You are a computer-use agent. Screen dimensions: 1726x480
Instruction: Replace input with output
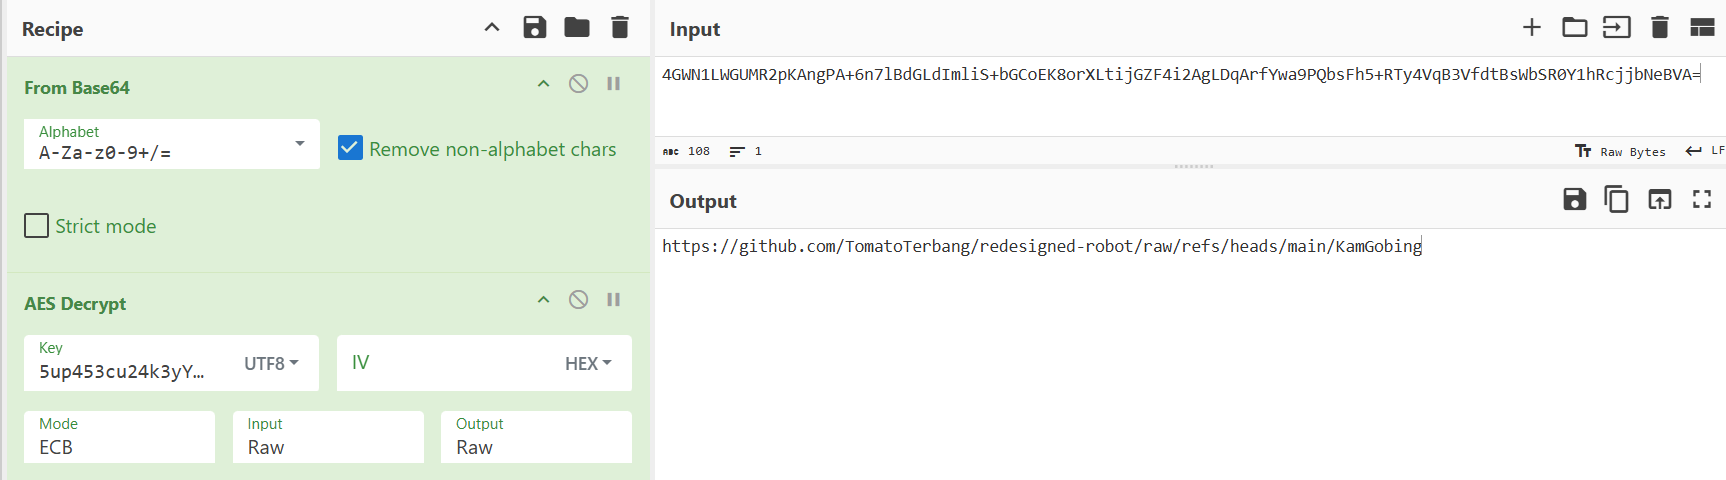(1659, 200)
